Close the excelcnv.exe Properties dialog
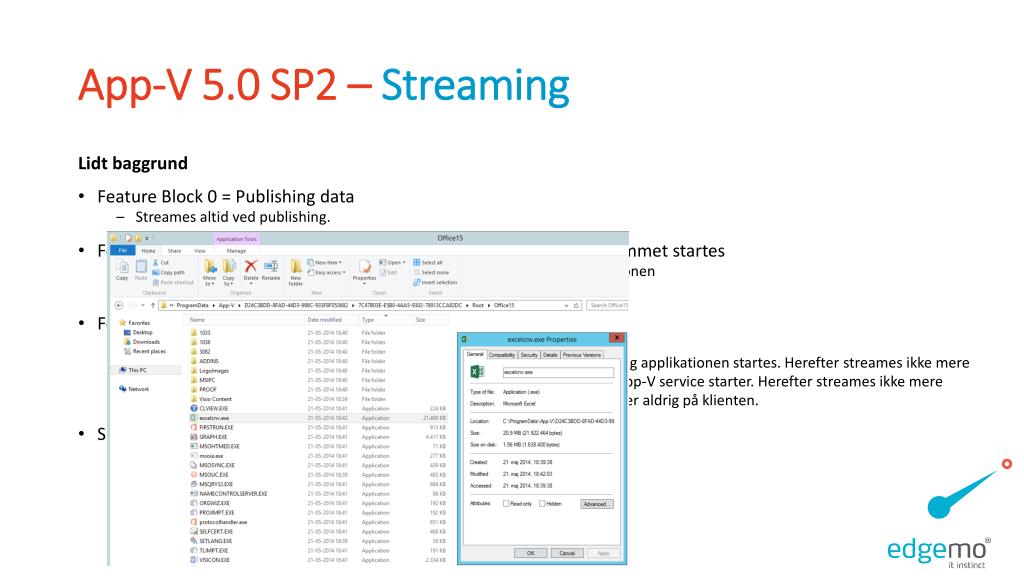Image resolution: width=1024 pixels, height=576 pixels. point(616,338)
